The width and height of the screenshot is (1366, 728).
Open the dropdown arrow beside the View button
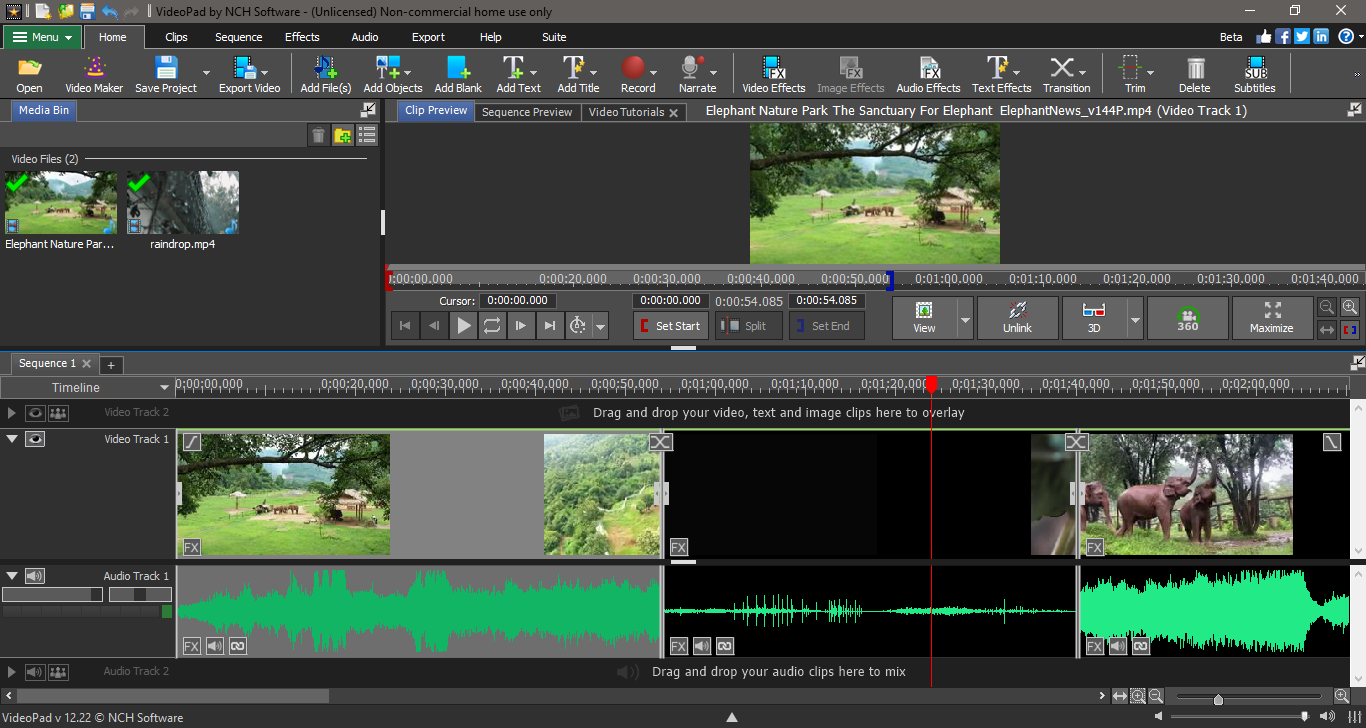(965, 320)
